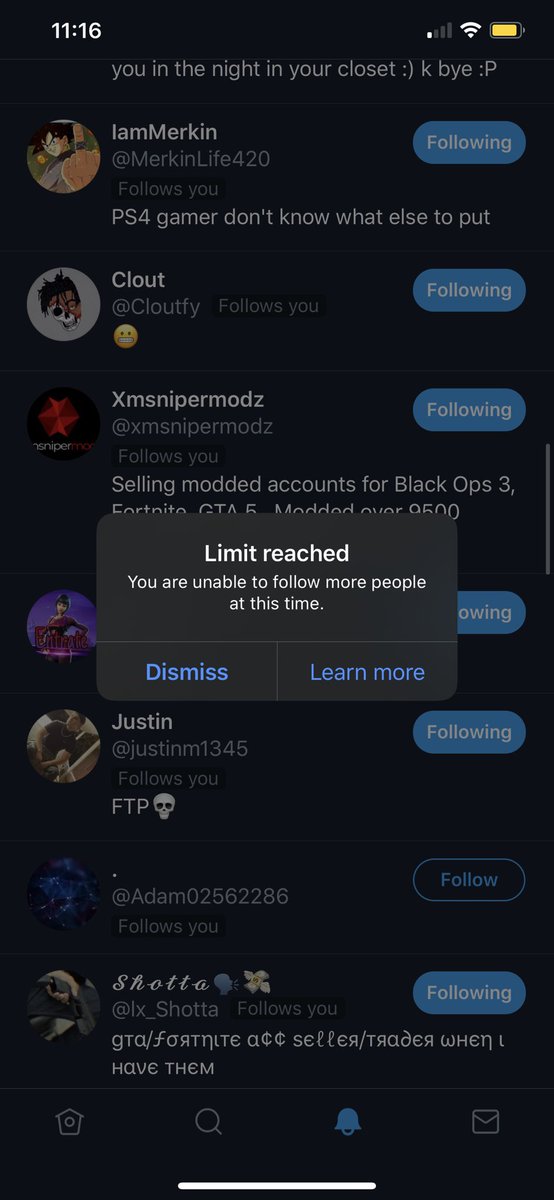Open the Notifications bell tab
This screenshot has width=554, height=1200.
pos(346,1122)
